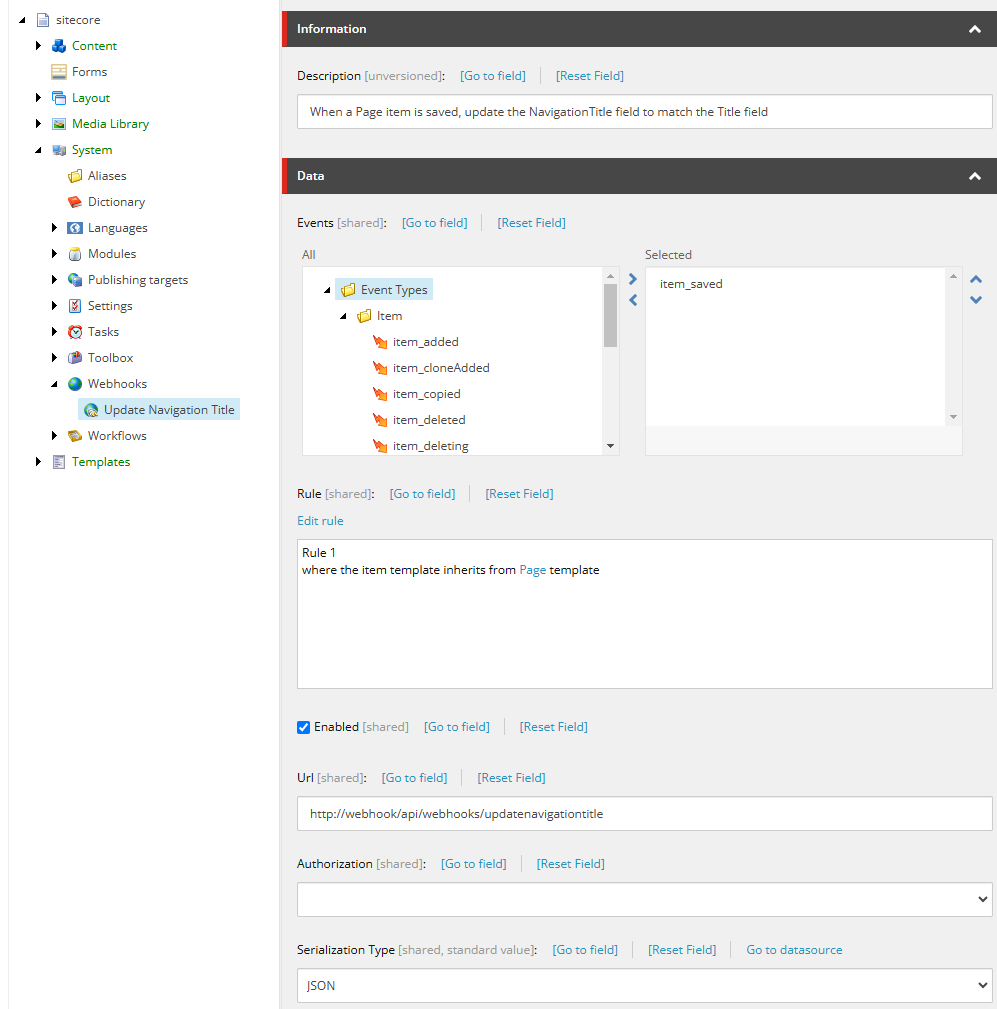Click the Publishing targets icon
Image resolution: width=997 pixels, height=1009 pixels.
(75, 280)
